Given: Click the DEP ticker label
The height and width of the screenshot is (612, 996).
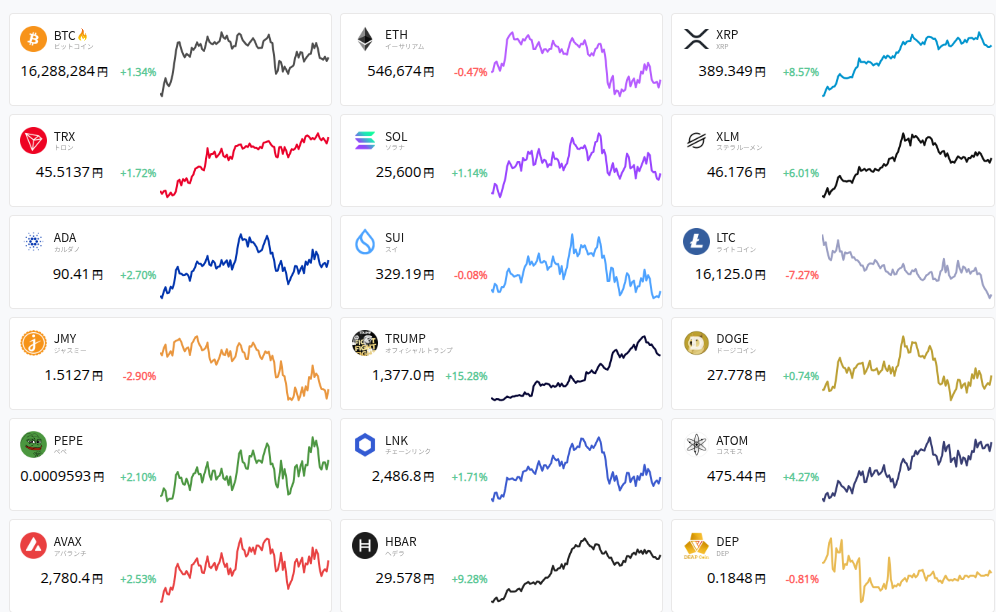Looking at the screenshot, I should pyautogui.click(x=727, y=542).
